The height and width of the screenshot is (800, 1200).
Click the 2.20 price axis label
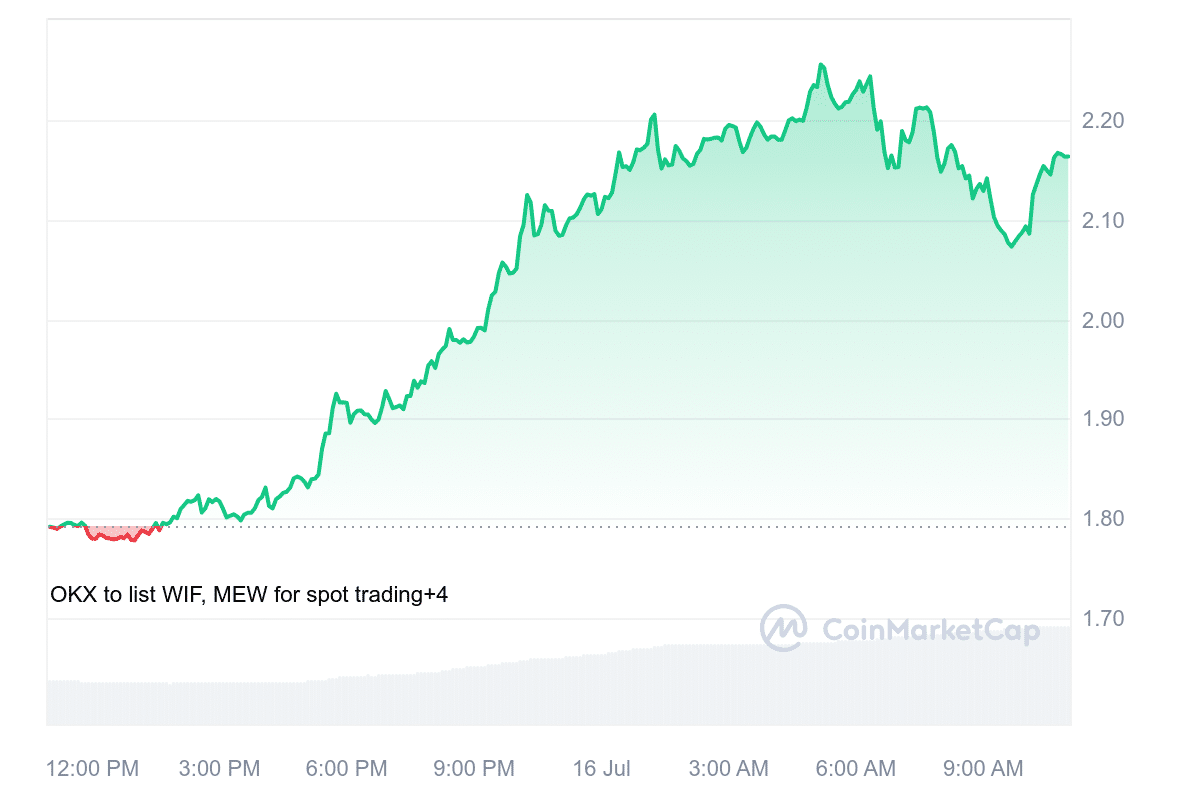click(x=1103, y=121)
